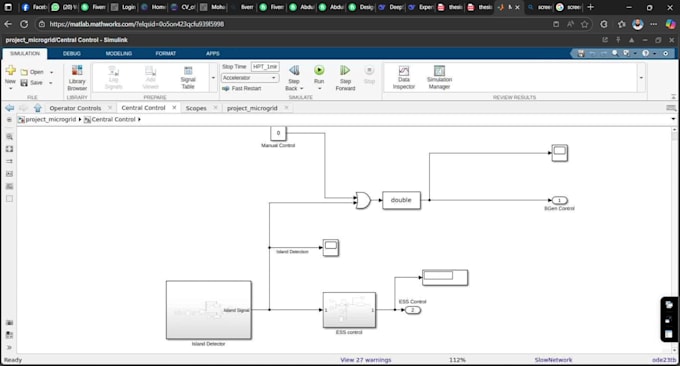Click the area square icon in left palette
680x366 pixels.
pos(9,199)
